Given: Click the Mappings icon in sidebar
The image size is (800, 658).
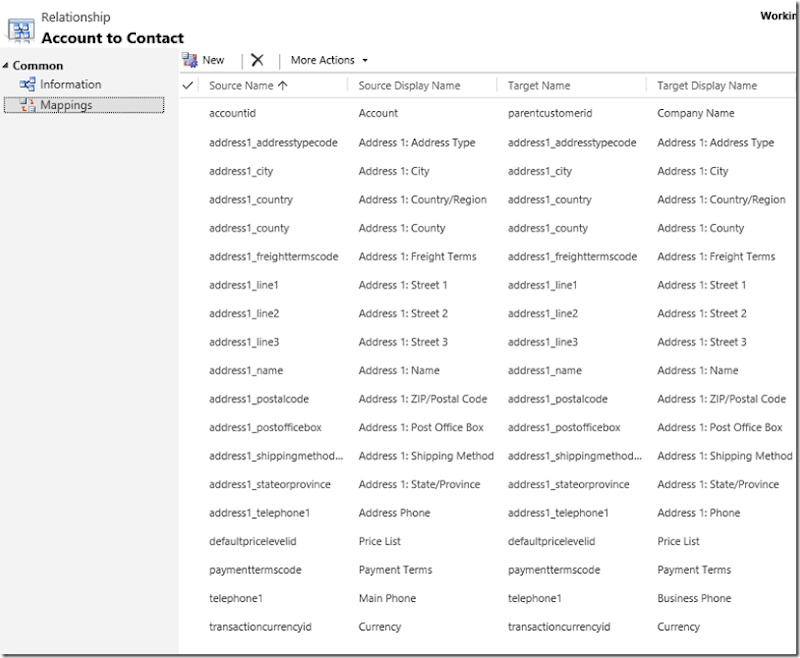Looking at the screenshot, I should 27,105.
